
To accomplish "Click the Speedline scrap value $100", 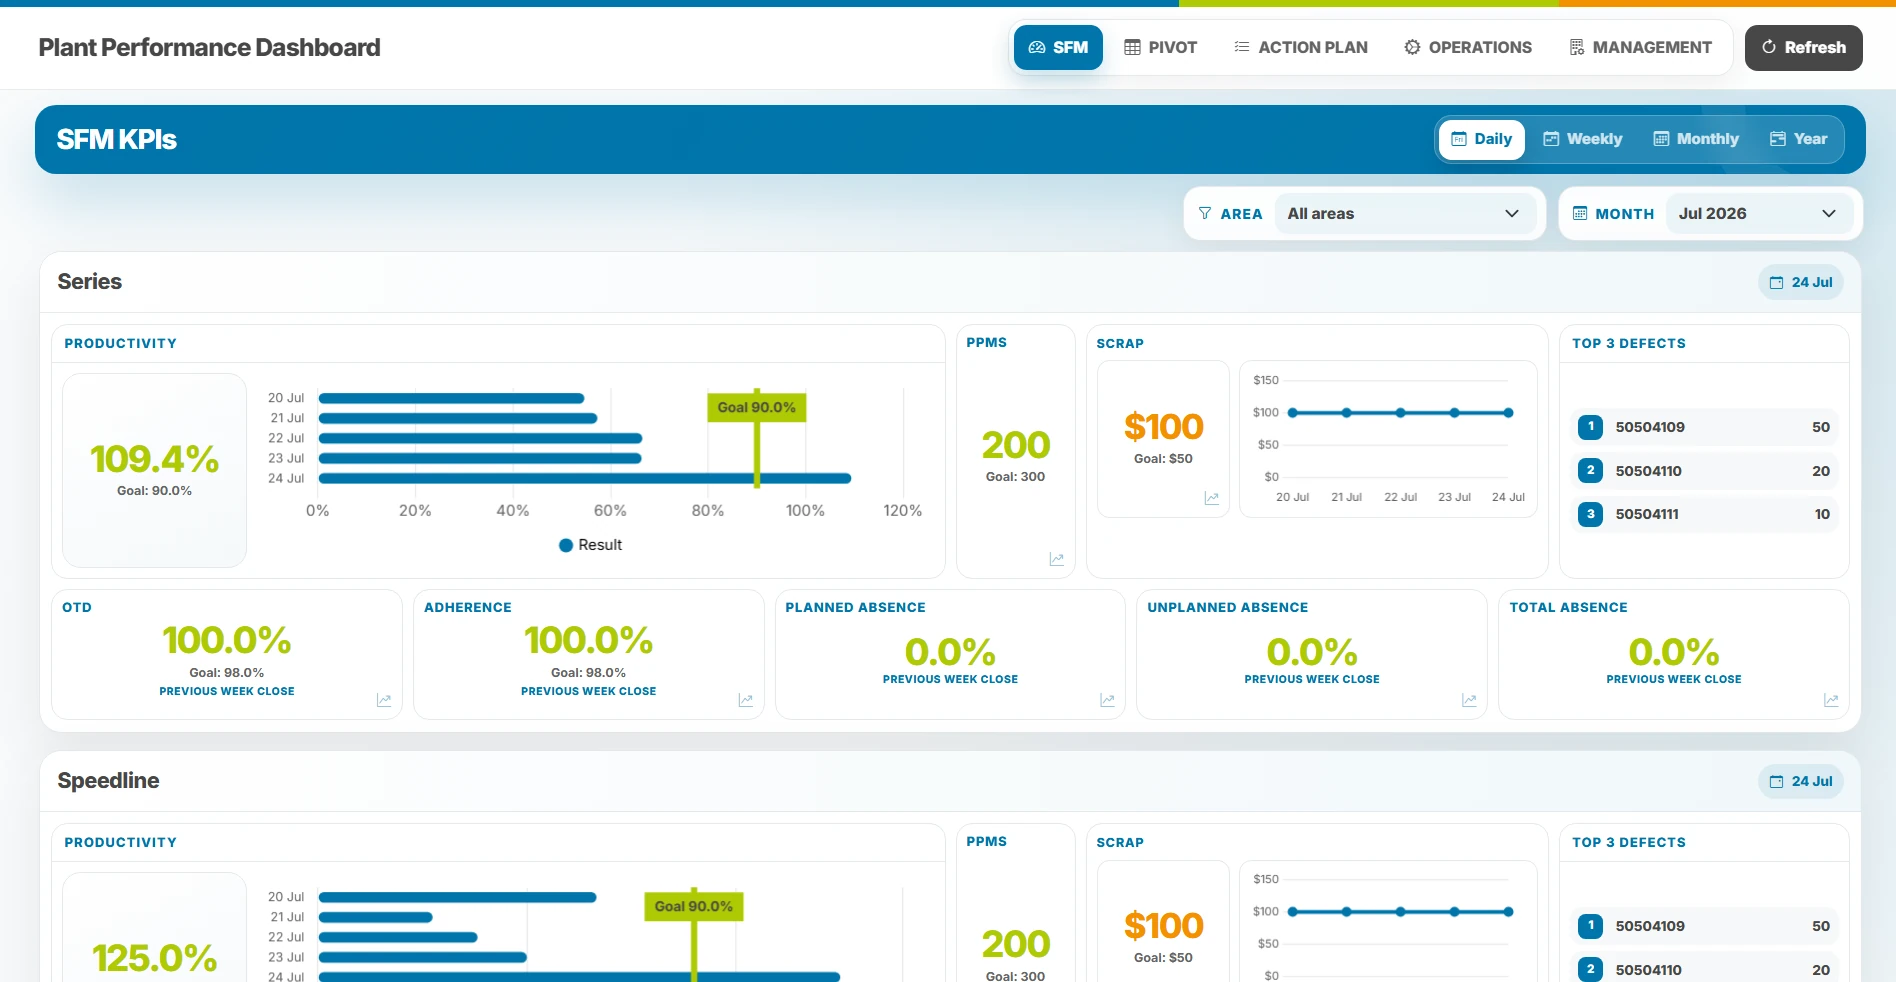I will (1163, 926).
